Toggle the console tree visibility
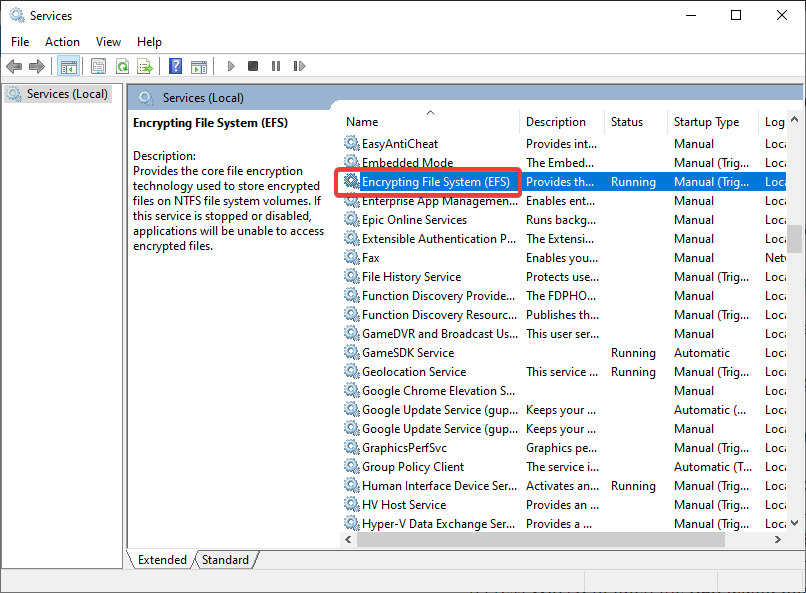Viewport: 806px width, 593px height. click(67, 66)
